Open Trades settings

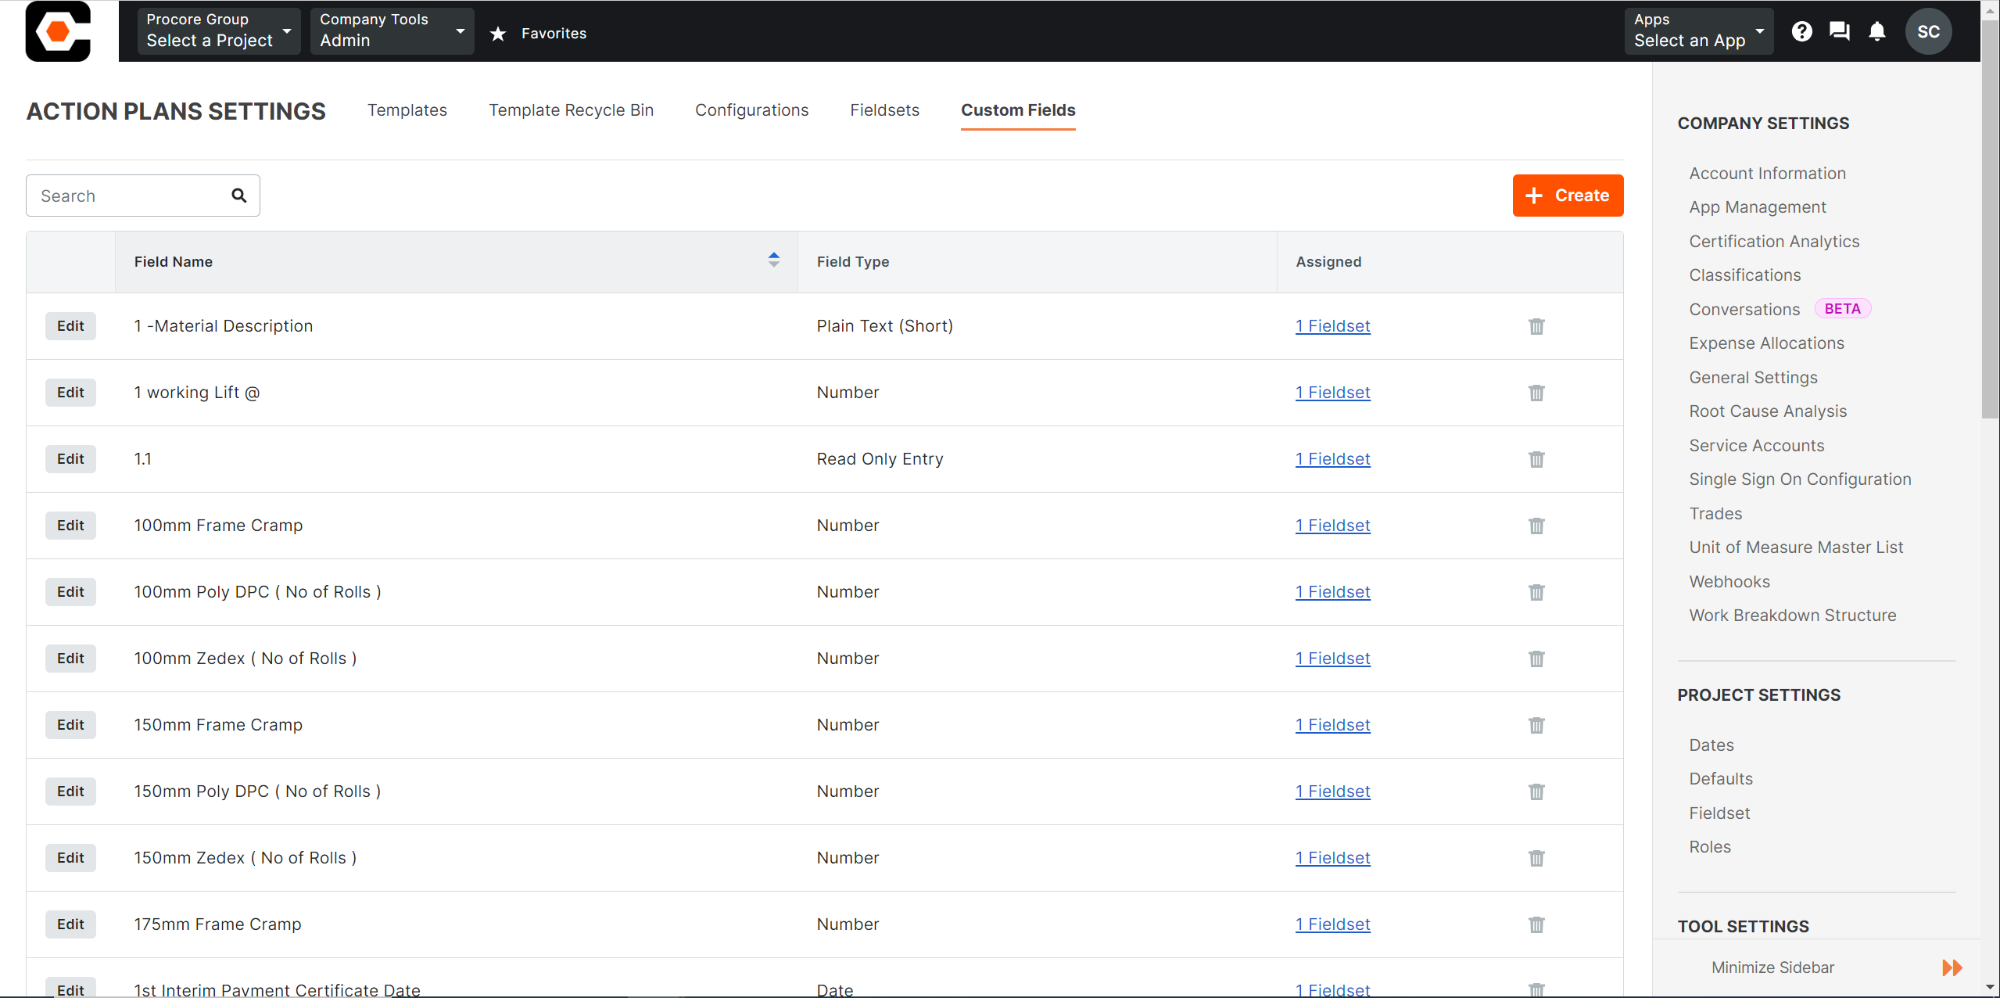click(1715, 513)
